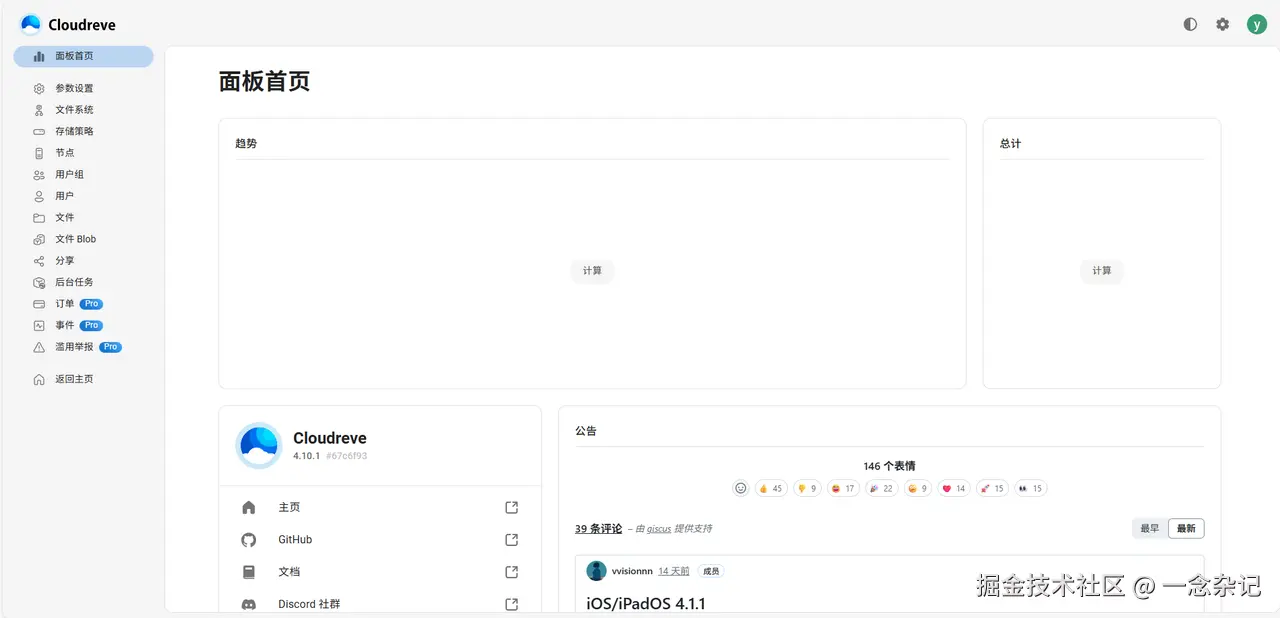Click the Discord 社群 icon

tap(249, 604)
